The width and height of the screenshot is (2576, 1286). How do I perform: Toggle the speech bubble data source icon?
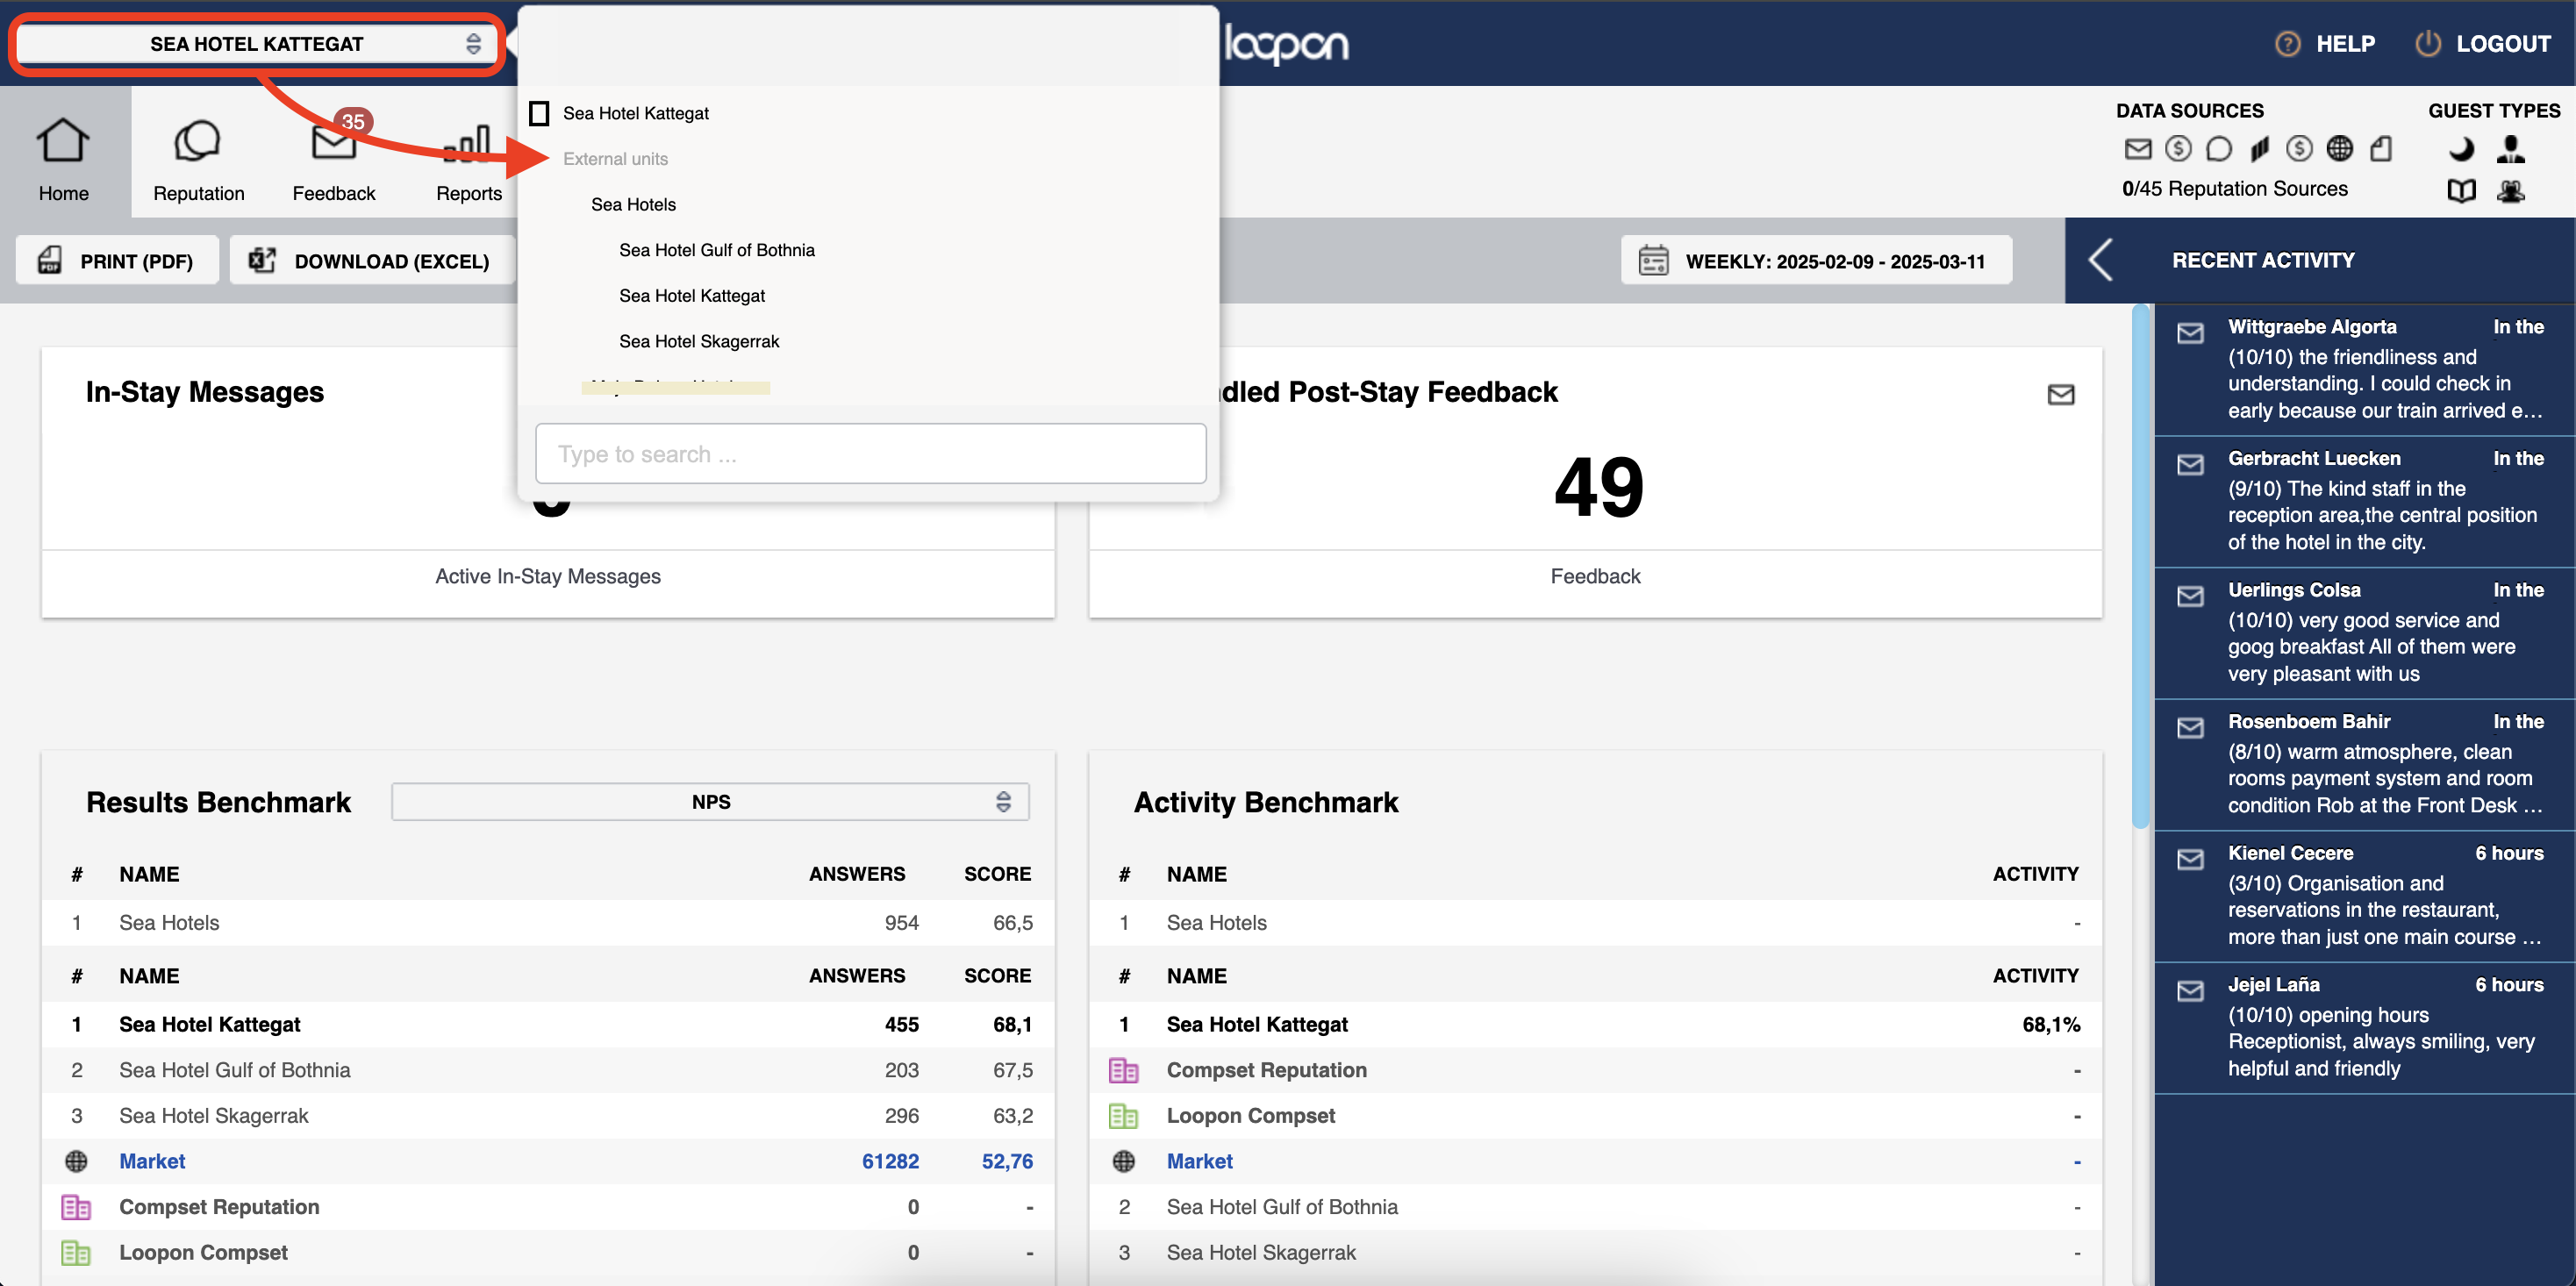pos(2218,149)
